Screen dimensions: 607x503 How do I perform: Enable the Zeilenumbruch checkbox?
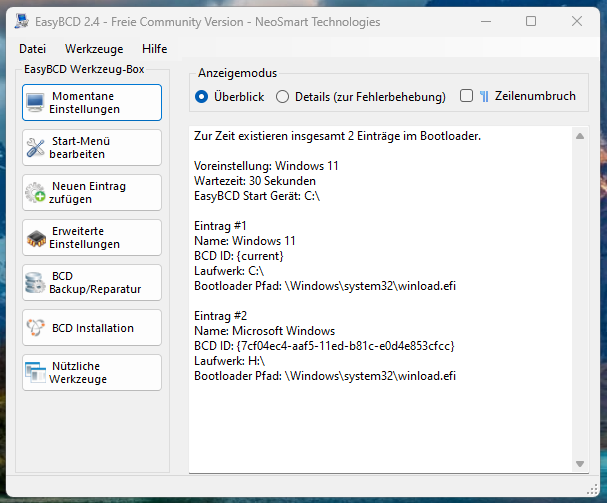[466, 96]
